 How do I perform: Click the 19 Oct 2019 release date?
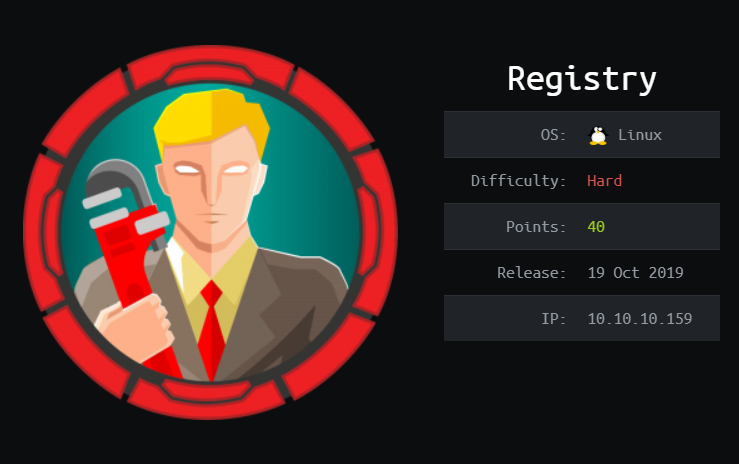tap(635, 273)
